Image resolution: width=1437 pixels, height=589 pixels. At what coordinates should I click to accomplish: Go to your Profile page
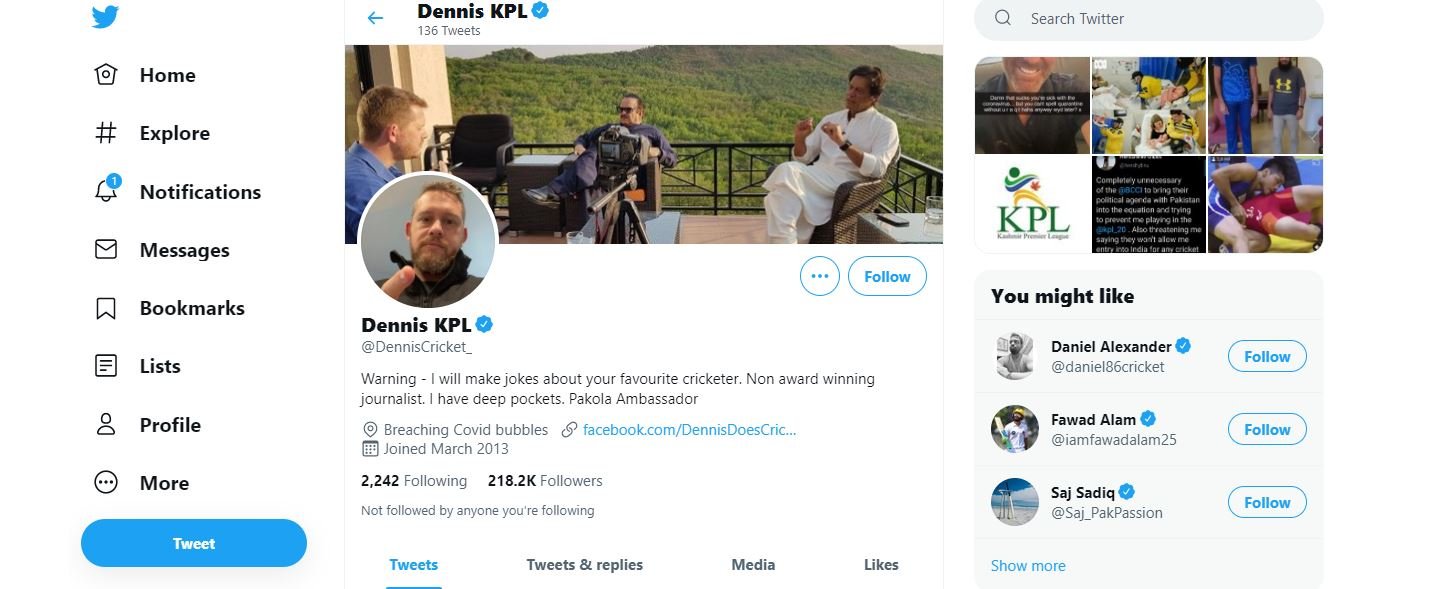(169, 425)
